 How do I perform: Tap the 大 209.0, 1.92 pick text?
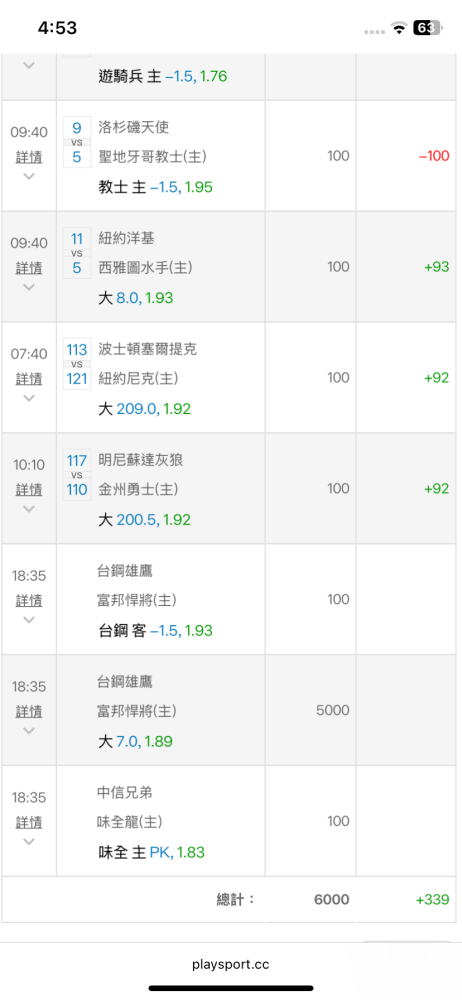click(x=144, y=409)
